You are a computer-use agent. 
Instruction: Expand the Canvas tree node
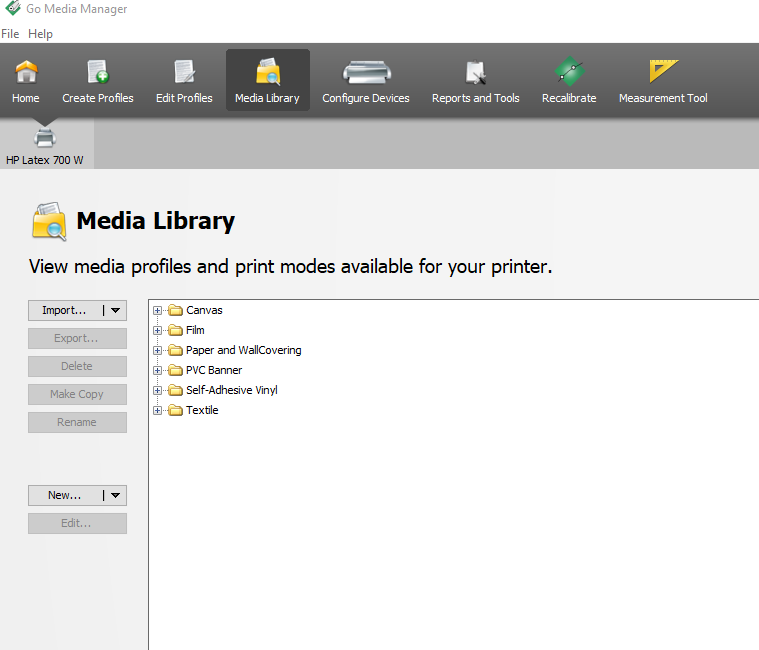tap(157, 310)
